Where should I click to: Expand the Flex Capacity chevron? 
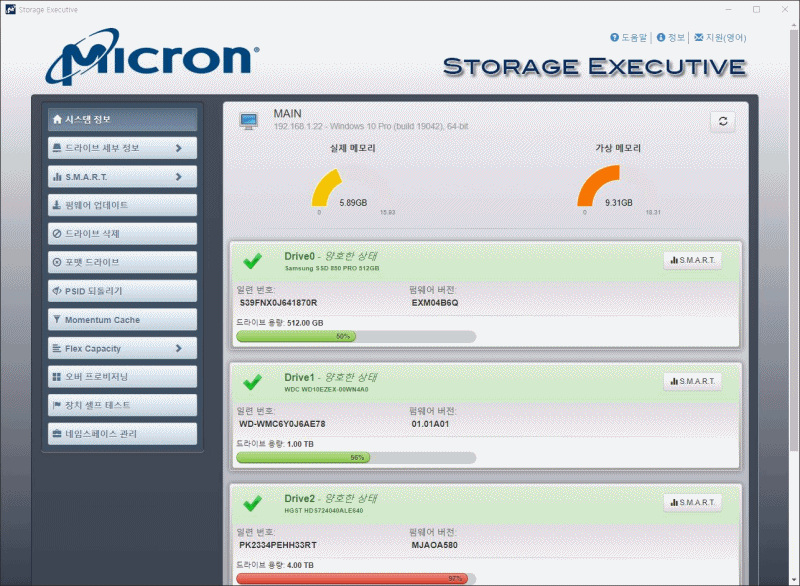pyautogui.click(x=179, y=348)
